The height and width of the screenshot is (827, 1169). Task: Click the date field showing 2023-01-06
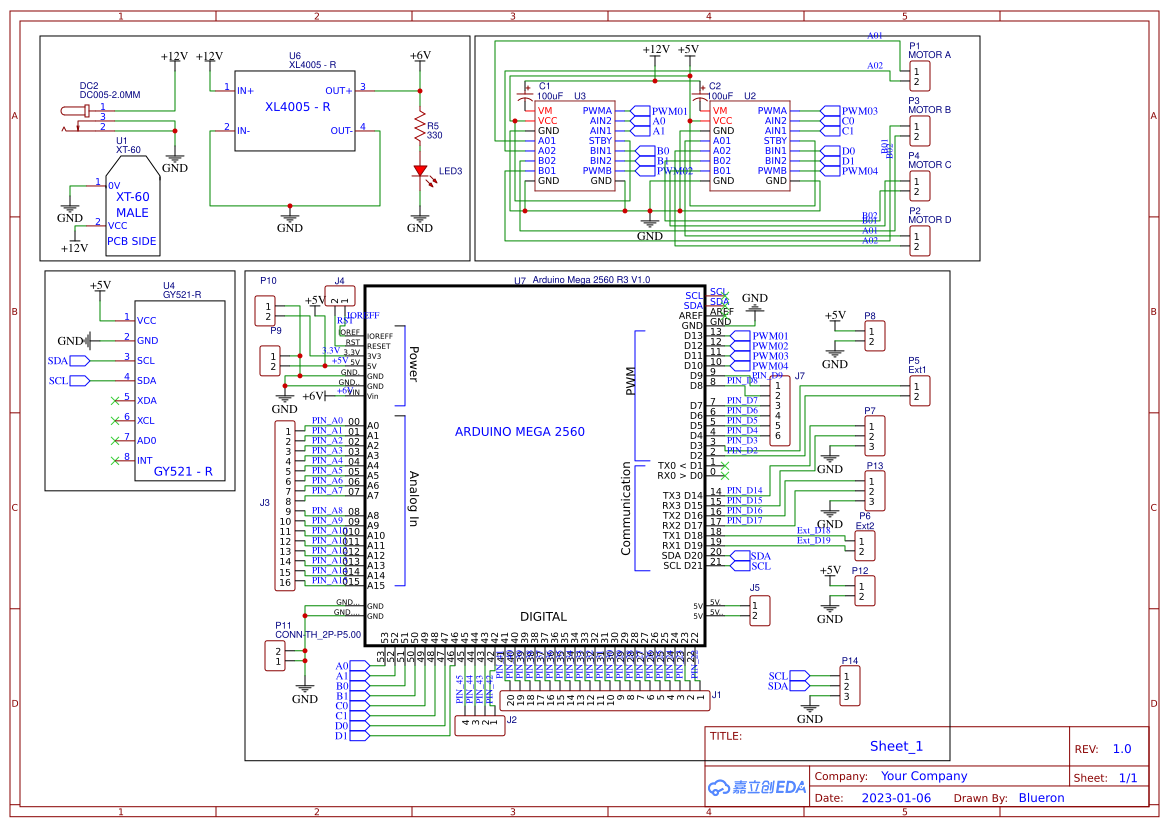pyautogui.click(x=895, y=797)
